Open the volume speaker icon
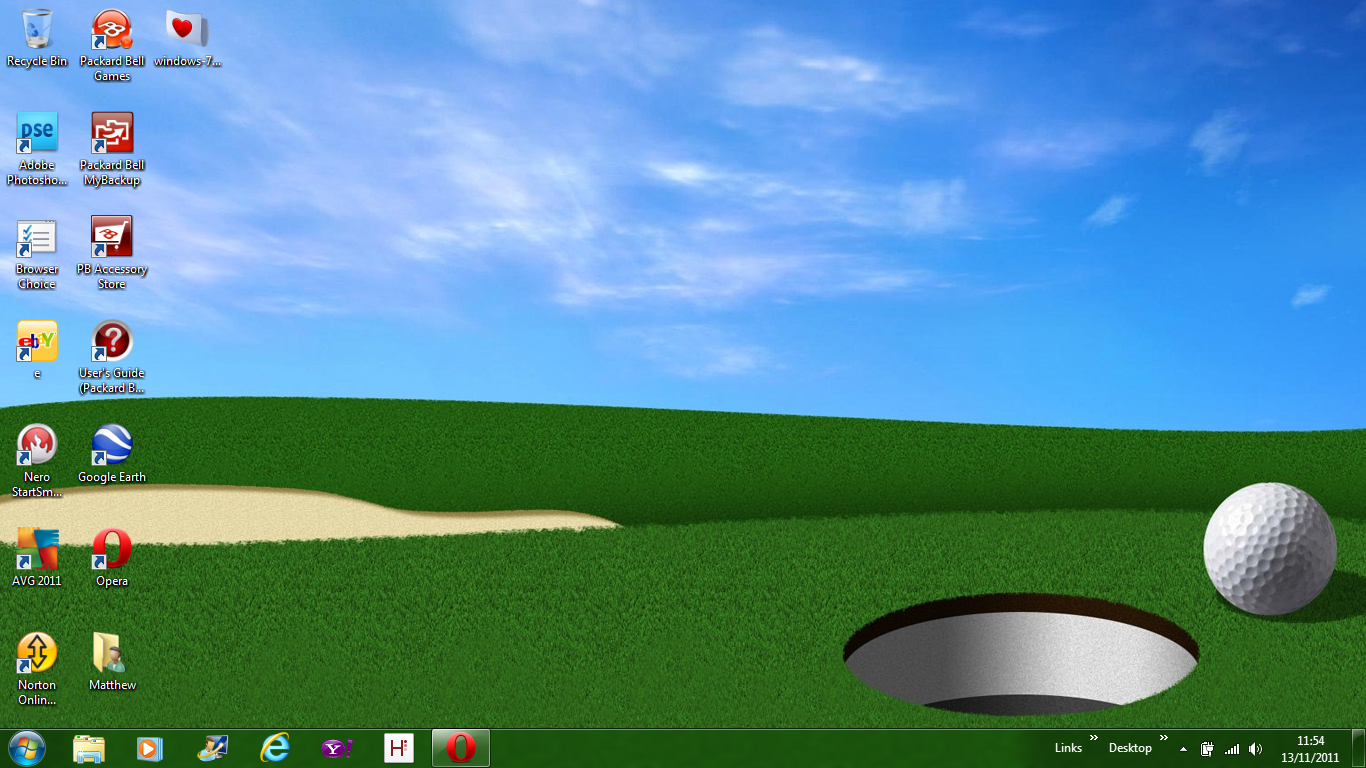 point(1256,749)
